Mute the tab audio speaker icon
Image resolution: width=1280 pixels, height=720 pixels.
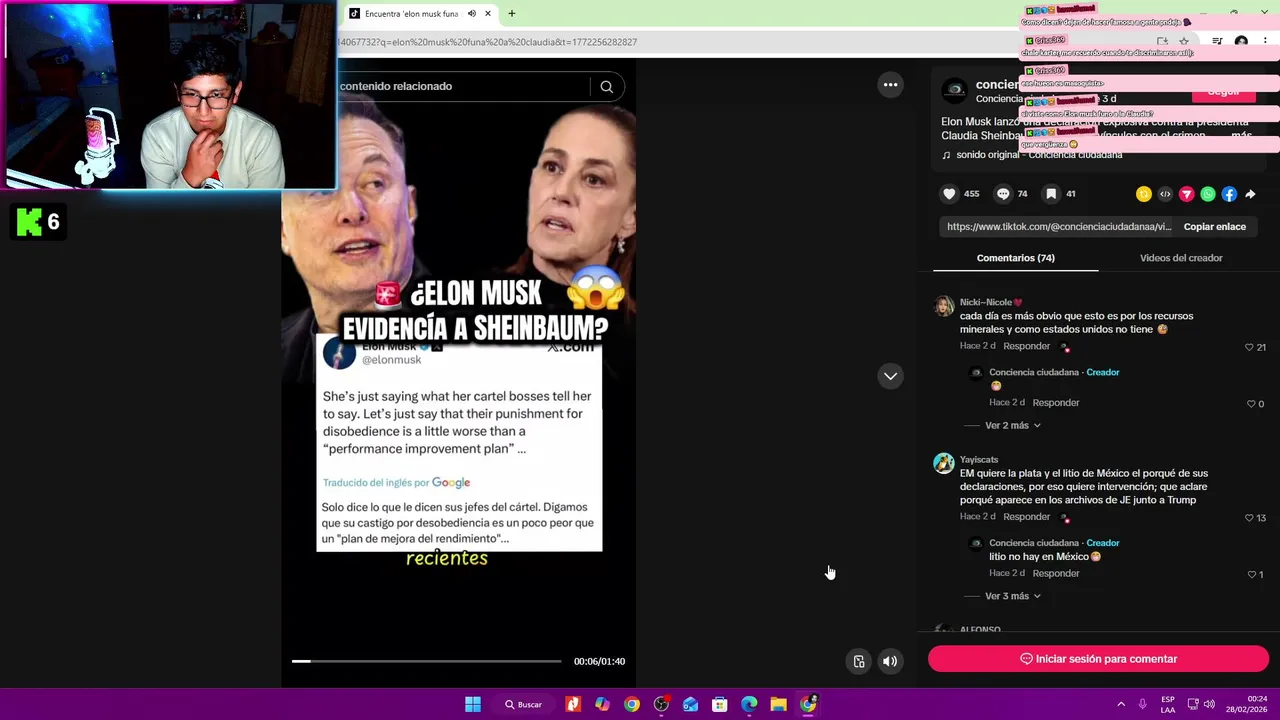pyautogui.click(x=471, y=14)
